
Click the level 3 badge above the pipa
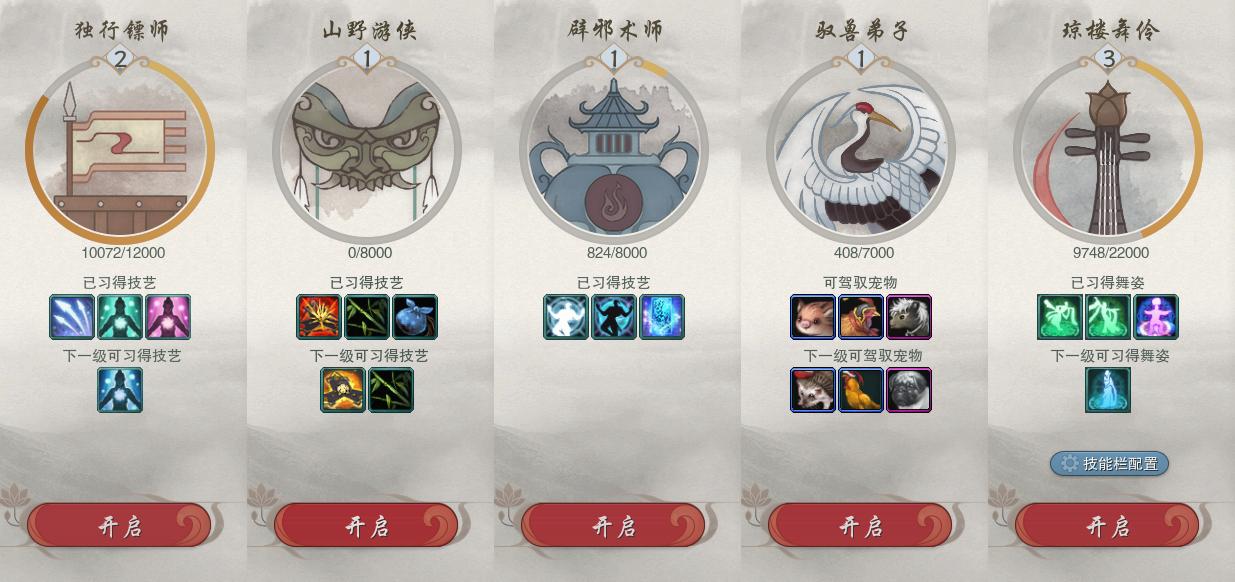click(1108, 60)
